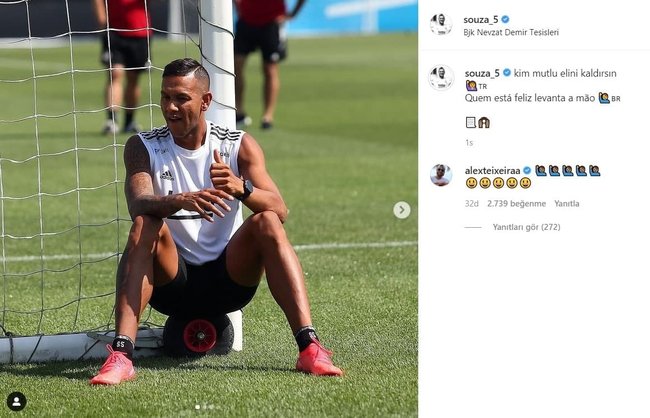Open souza_5 username in caption
This screenshot has height=418, width=650.
pos(482,73)
